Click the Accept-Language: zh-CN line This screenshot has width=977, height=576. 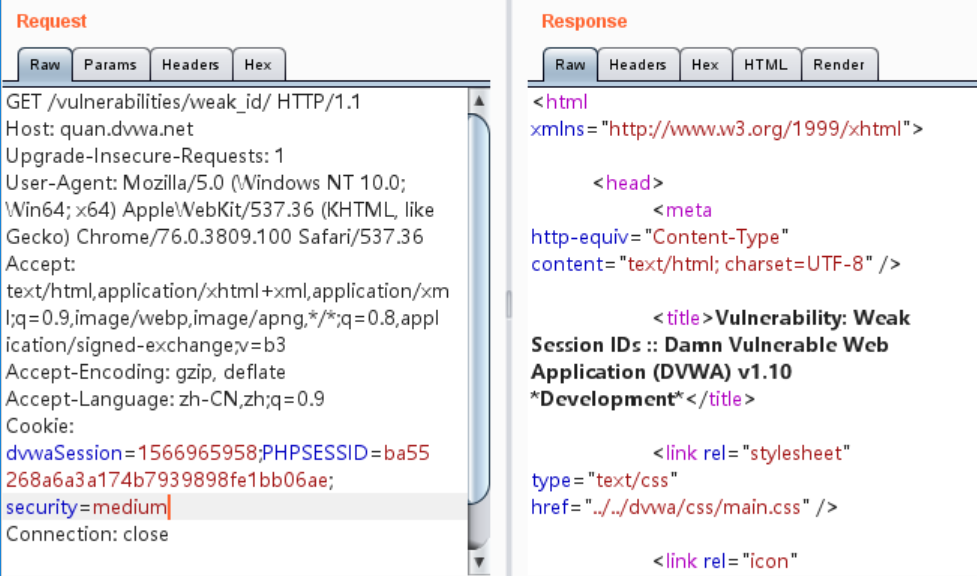click(165, 399)
